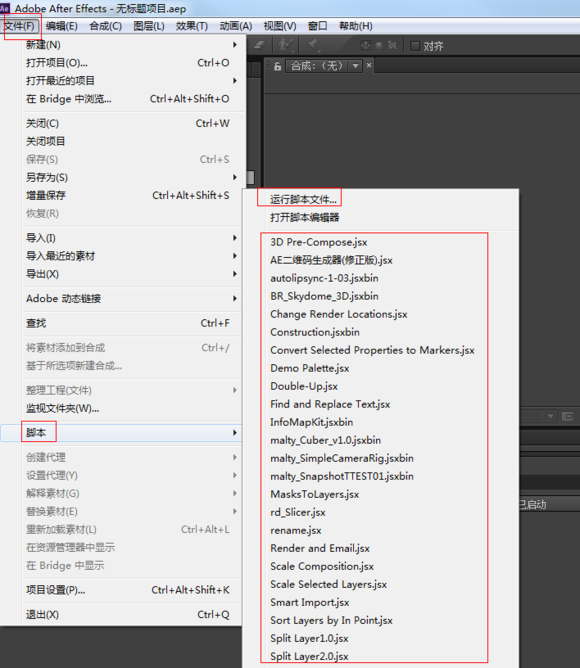580x668 pixels.
Task: Enable the 对齐 snapping checkbox
Action: (415, 46)
